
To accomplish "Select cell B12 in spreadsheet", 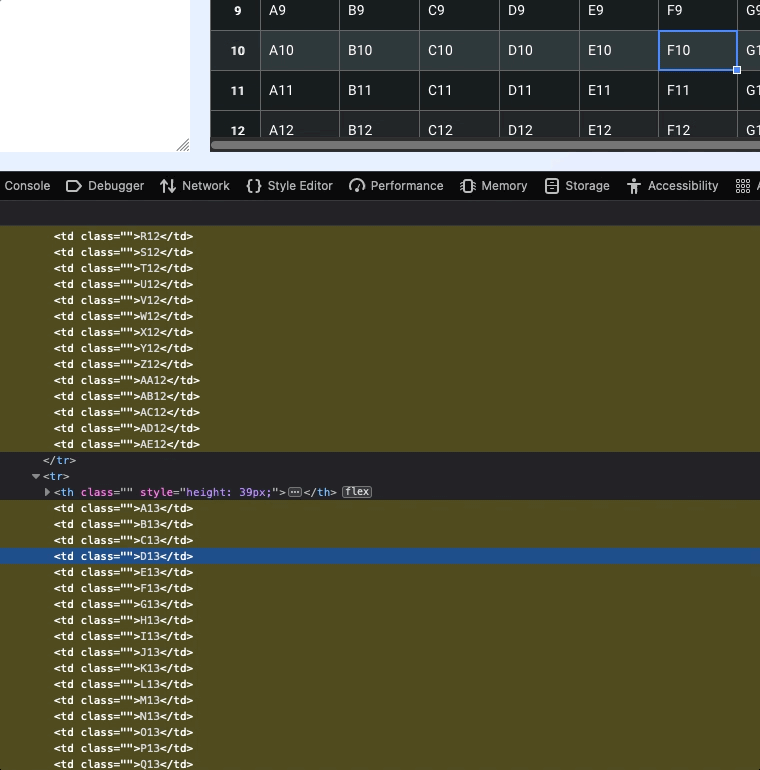I will pyautogui.click(x=380, y=125).
